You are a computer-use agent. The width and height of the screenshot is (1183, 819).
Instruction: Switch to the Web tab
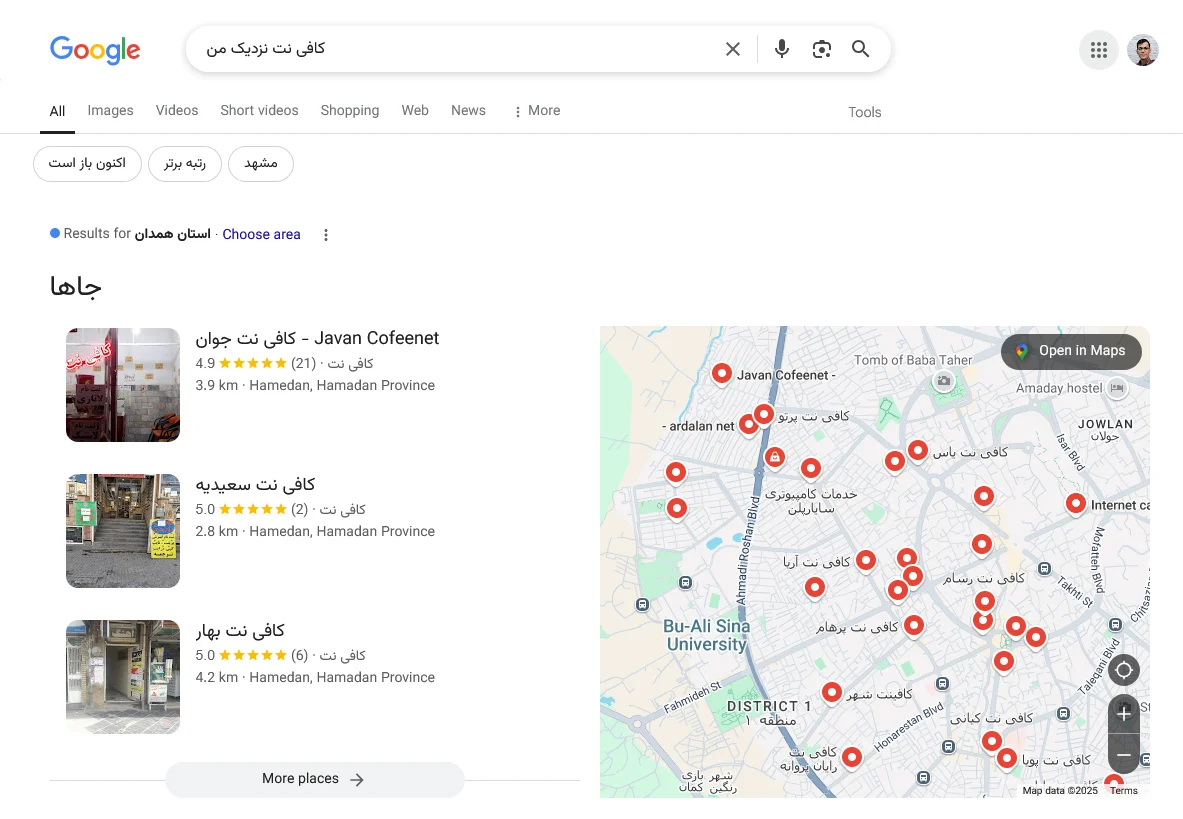(x=415, y=111)
